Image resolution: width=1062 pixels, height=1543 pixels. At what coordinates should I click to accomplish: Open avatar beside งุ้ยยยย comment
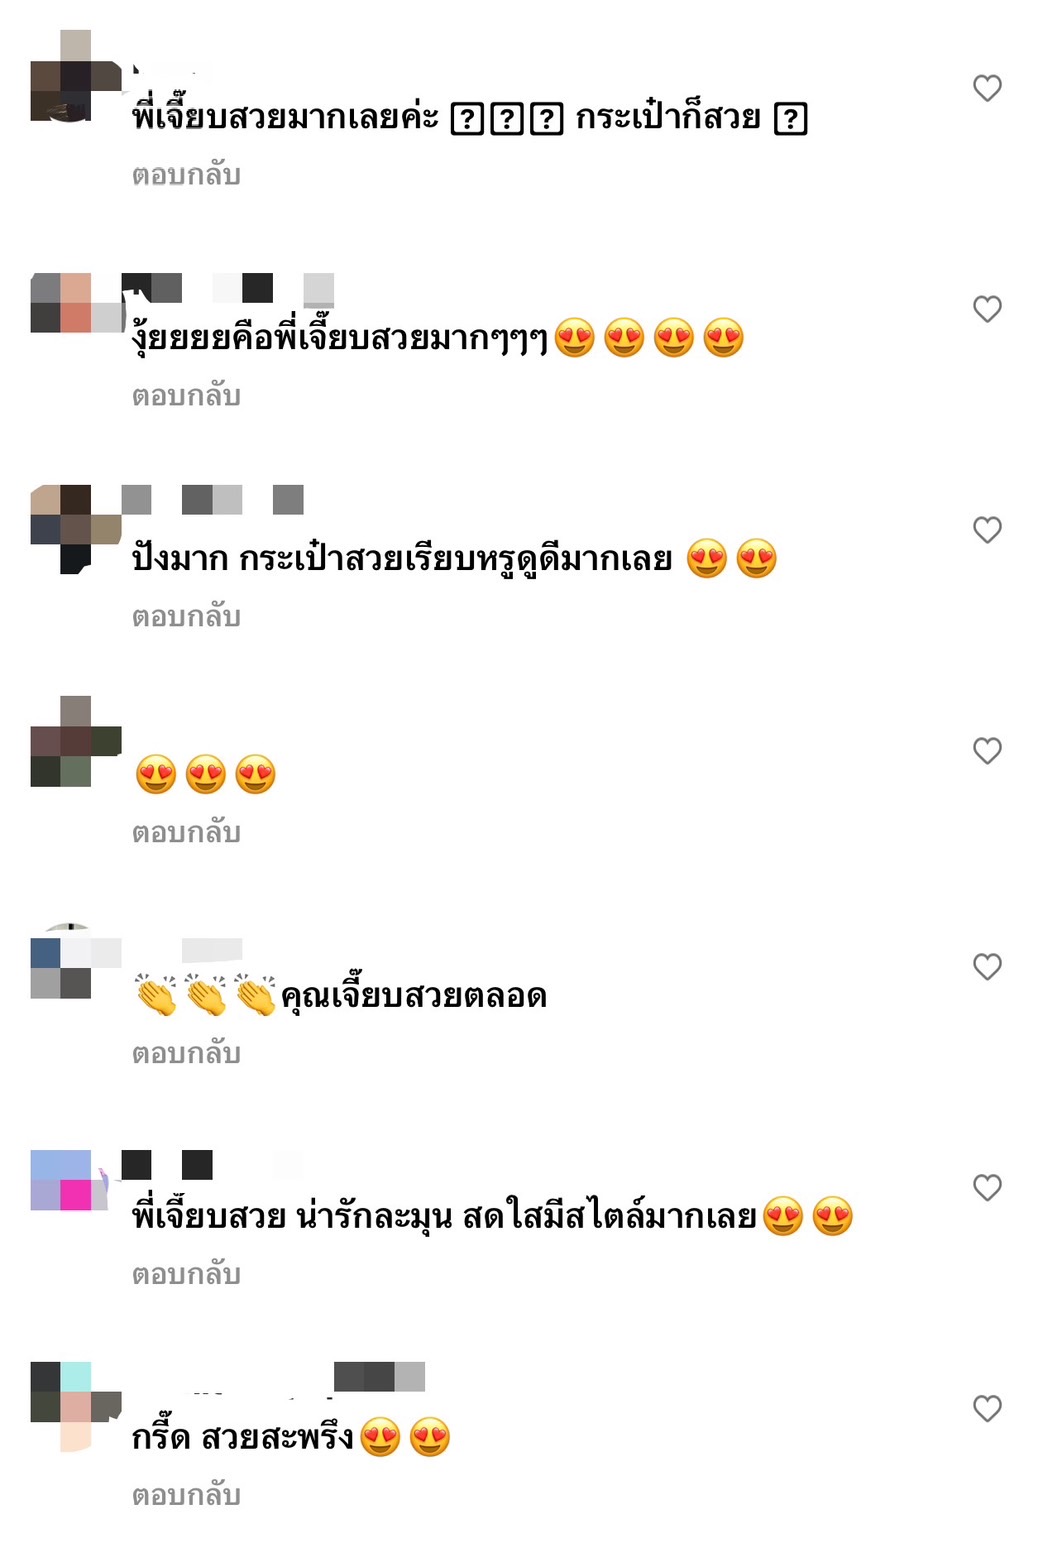pyautogui.click(x=76, y=303)
